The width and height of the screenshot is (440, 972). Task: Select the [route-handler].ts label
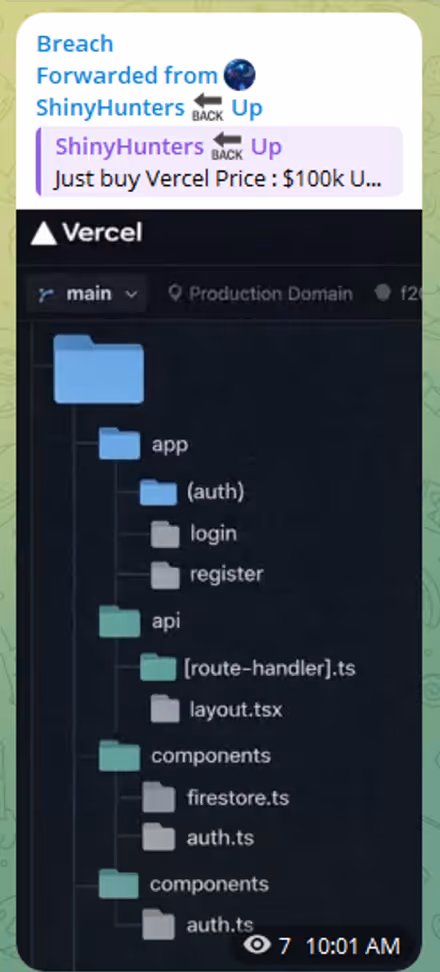click(270, 669)
